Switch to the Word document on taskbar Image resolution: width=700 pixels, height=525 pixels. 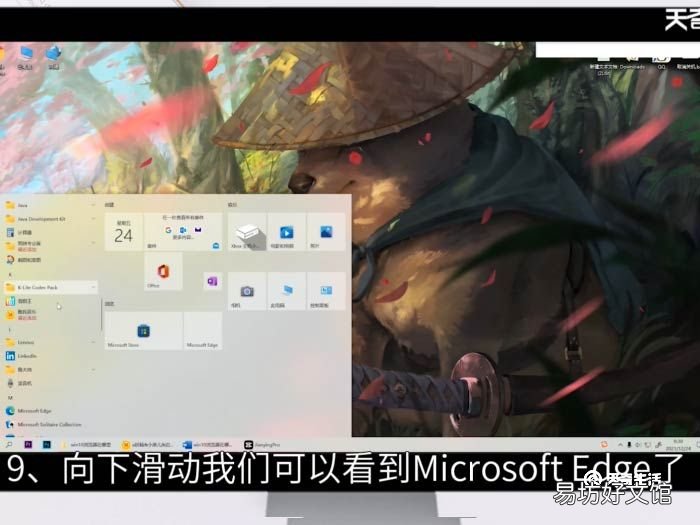208,445
